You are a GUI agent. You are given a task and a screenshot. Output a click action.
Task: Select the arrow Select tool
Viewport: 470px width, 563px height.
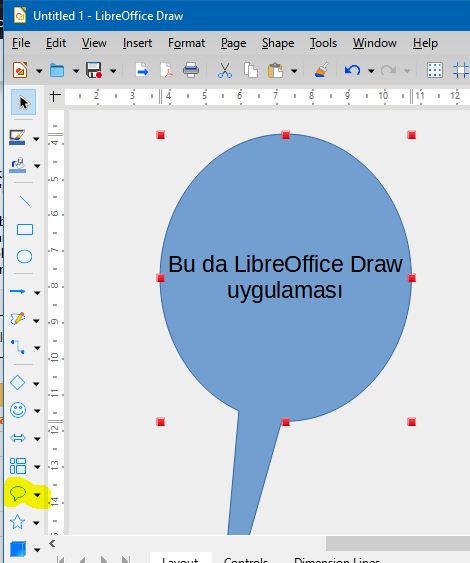23,102
